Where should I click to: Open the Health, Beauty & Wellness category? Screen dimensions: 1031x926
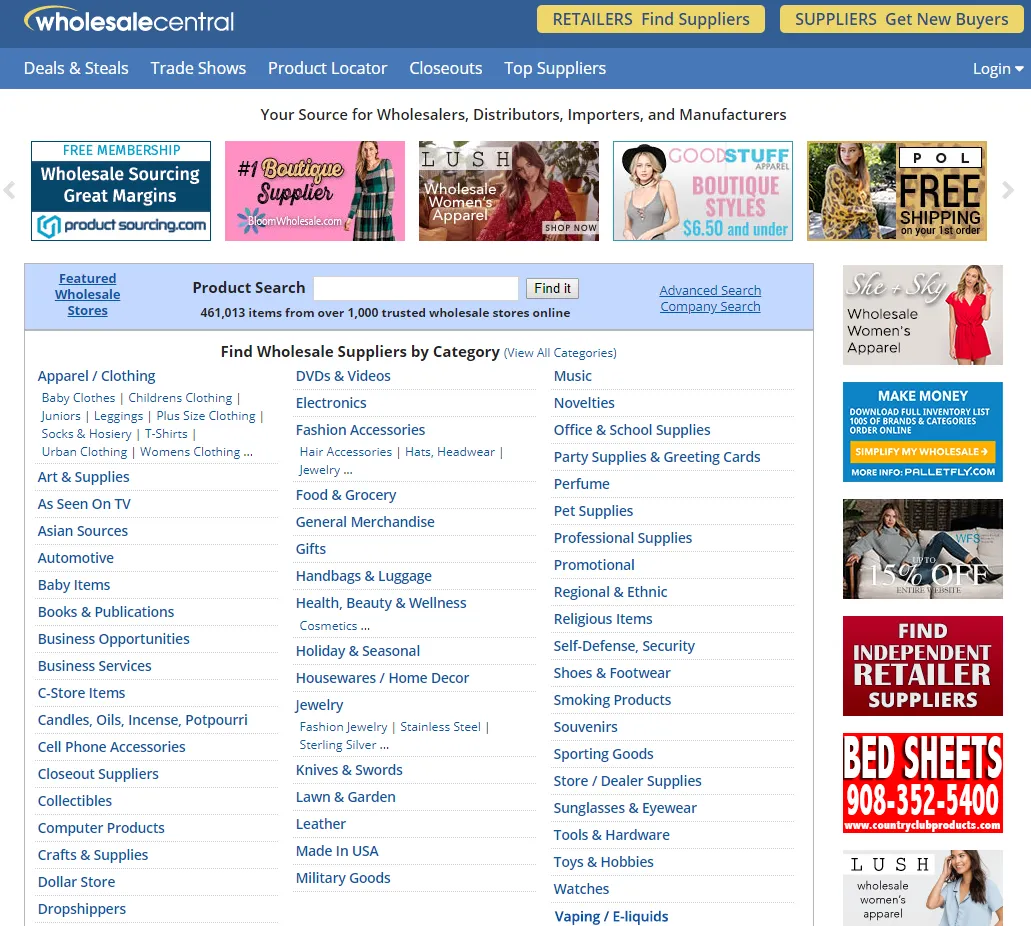point(381,603)
